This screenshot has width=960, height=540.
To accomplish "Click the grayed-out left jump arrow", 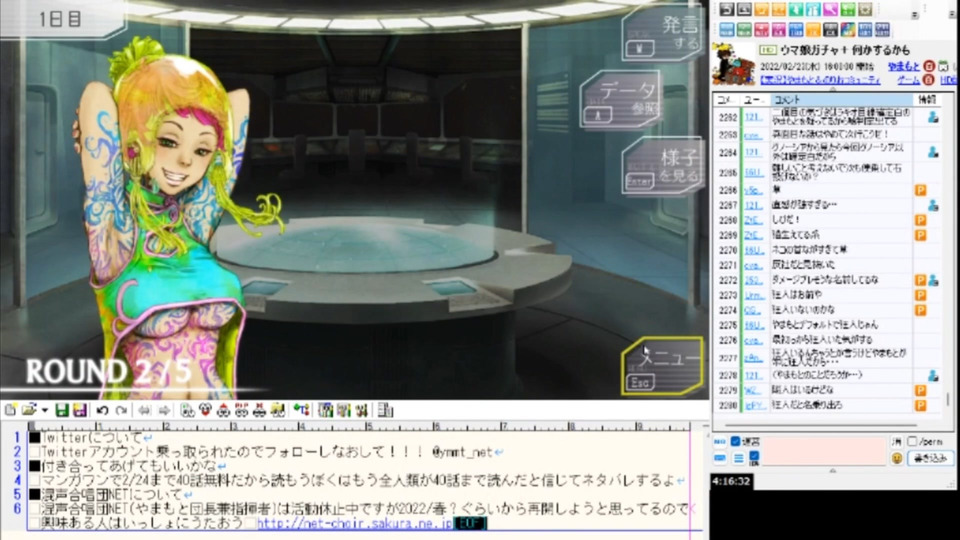I will click(144, 410).
